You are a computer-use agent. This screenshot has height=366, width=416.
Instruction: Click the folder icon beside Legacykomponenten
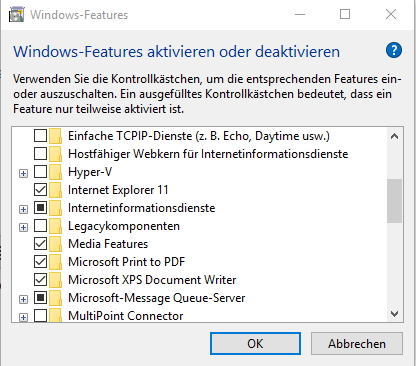click(x=55, y=226)
